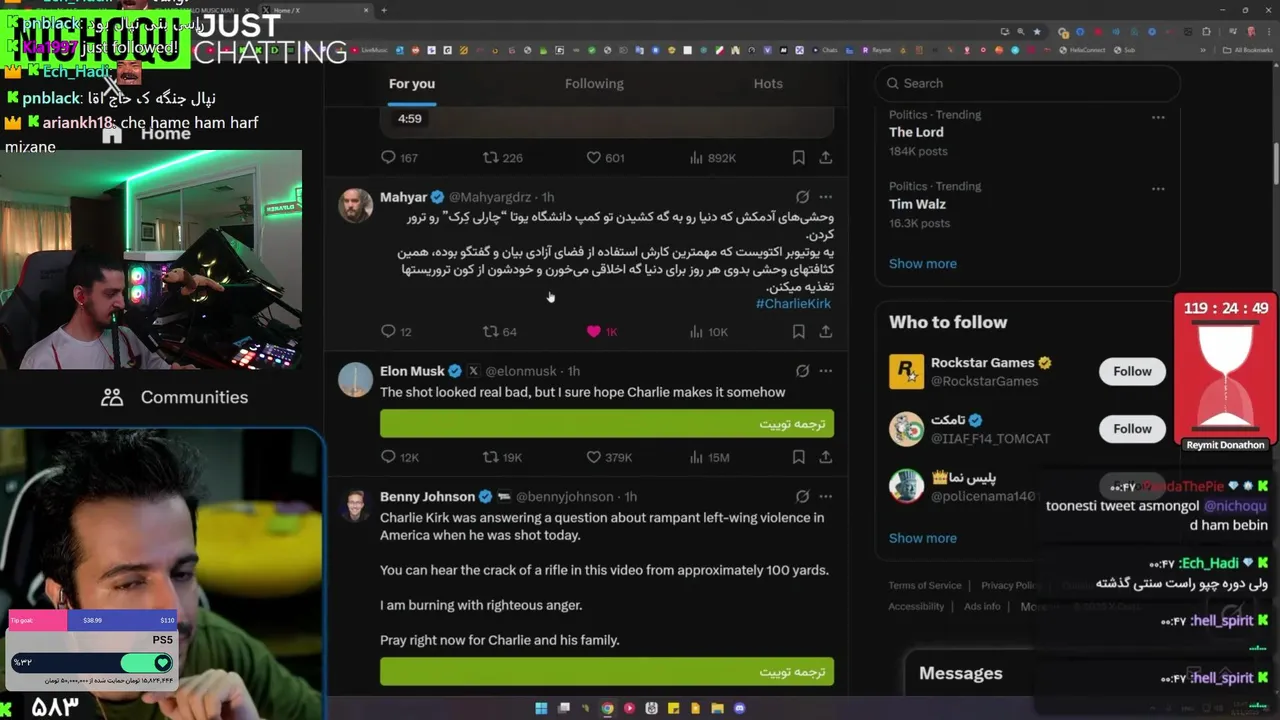Reply to Elon Musk's tweet (12K)
The height and width of the screenshot is (720, 1280).
pyautogui.click(x=400, y=457)
